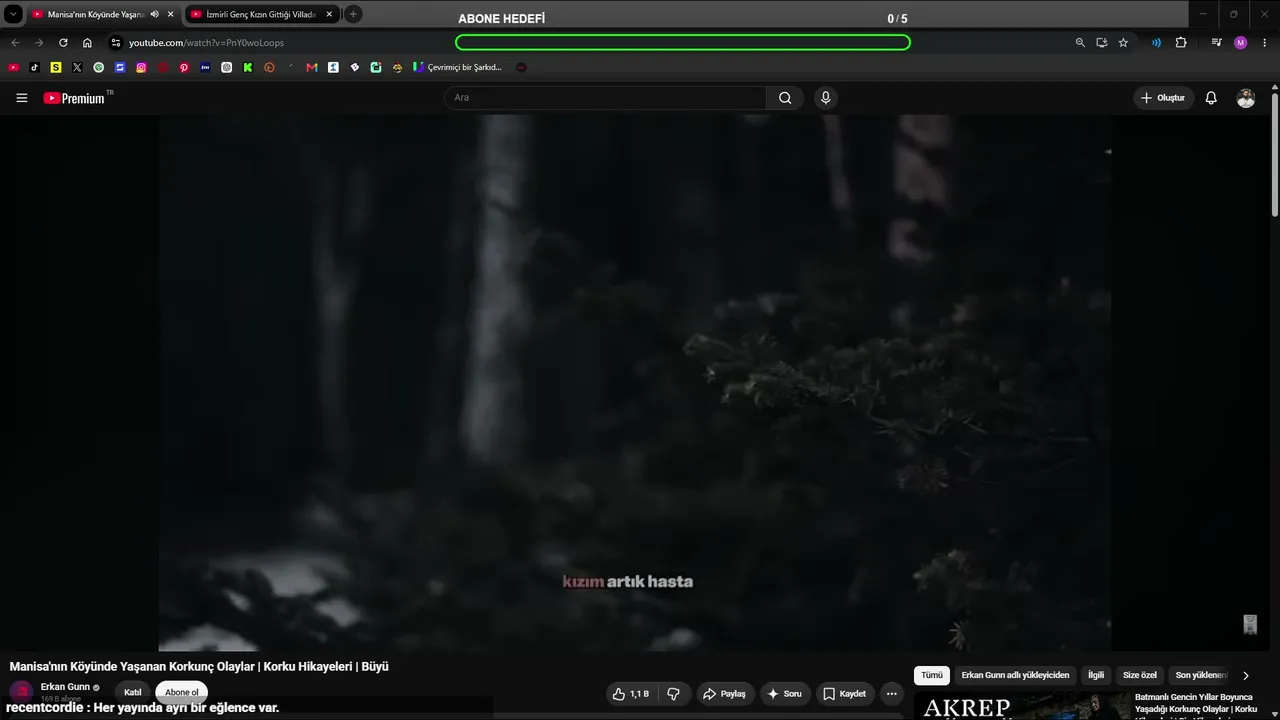The width and height of the screenshot is (1280, 720).
Task: Dislike the video with thumbs down
Action: 674,694
